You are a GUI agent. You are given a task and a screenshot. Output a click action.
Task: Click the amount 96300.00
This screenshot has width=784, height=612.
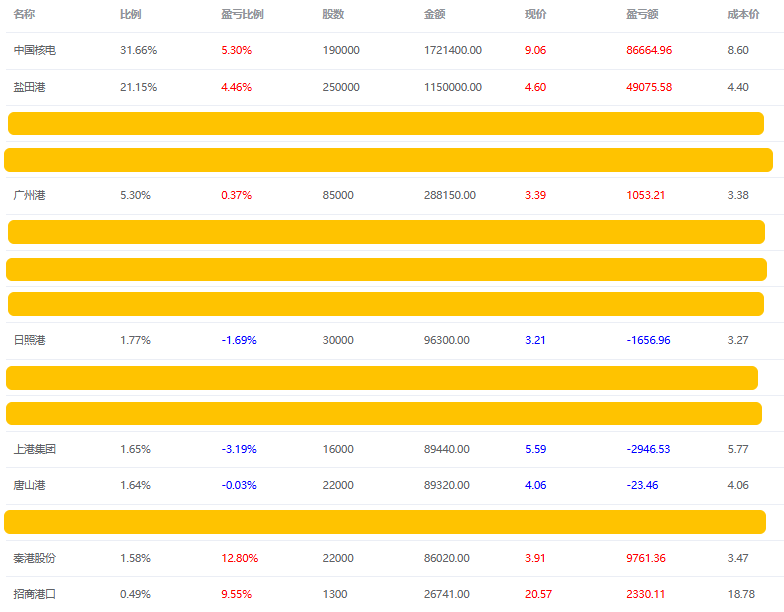click(447, 340)
